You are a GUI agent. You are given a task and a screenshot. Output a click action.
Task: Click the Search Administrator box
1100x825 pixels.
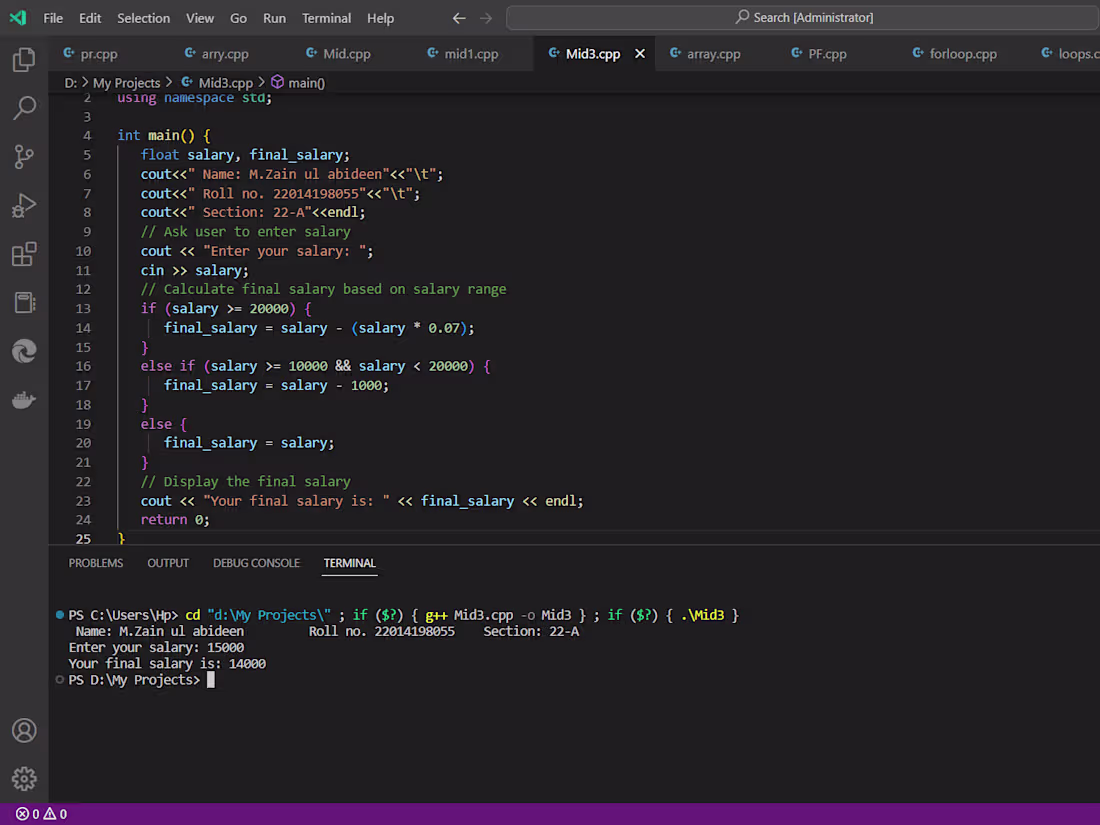point(800,17)
